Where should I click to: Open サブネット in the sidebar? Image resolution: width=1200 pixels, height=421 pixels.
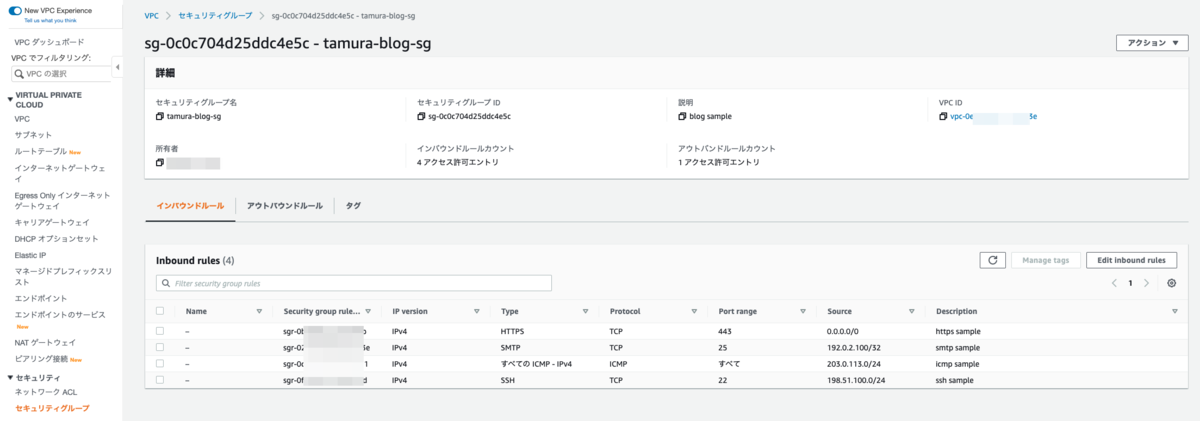(33, 134)
